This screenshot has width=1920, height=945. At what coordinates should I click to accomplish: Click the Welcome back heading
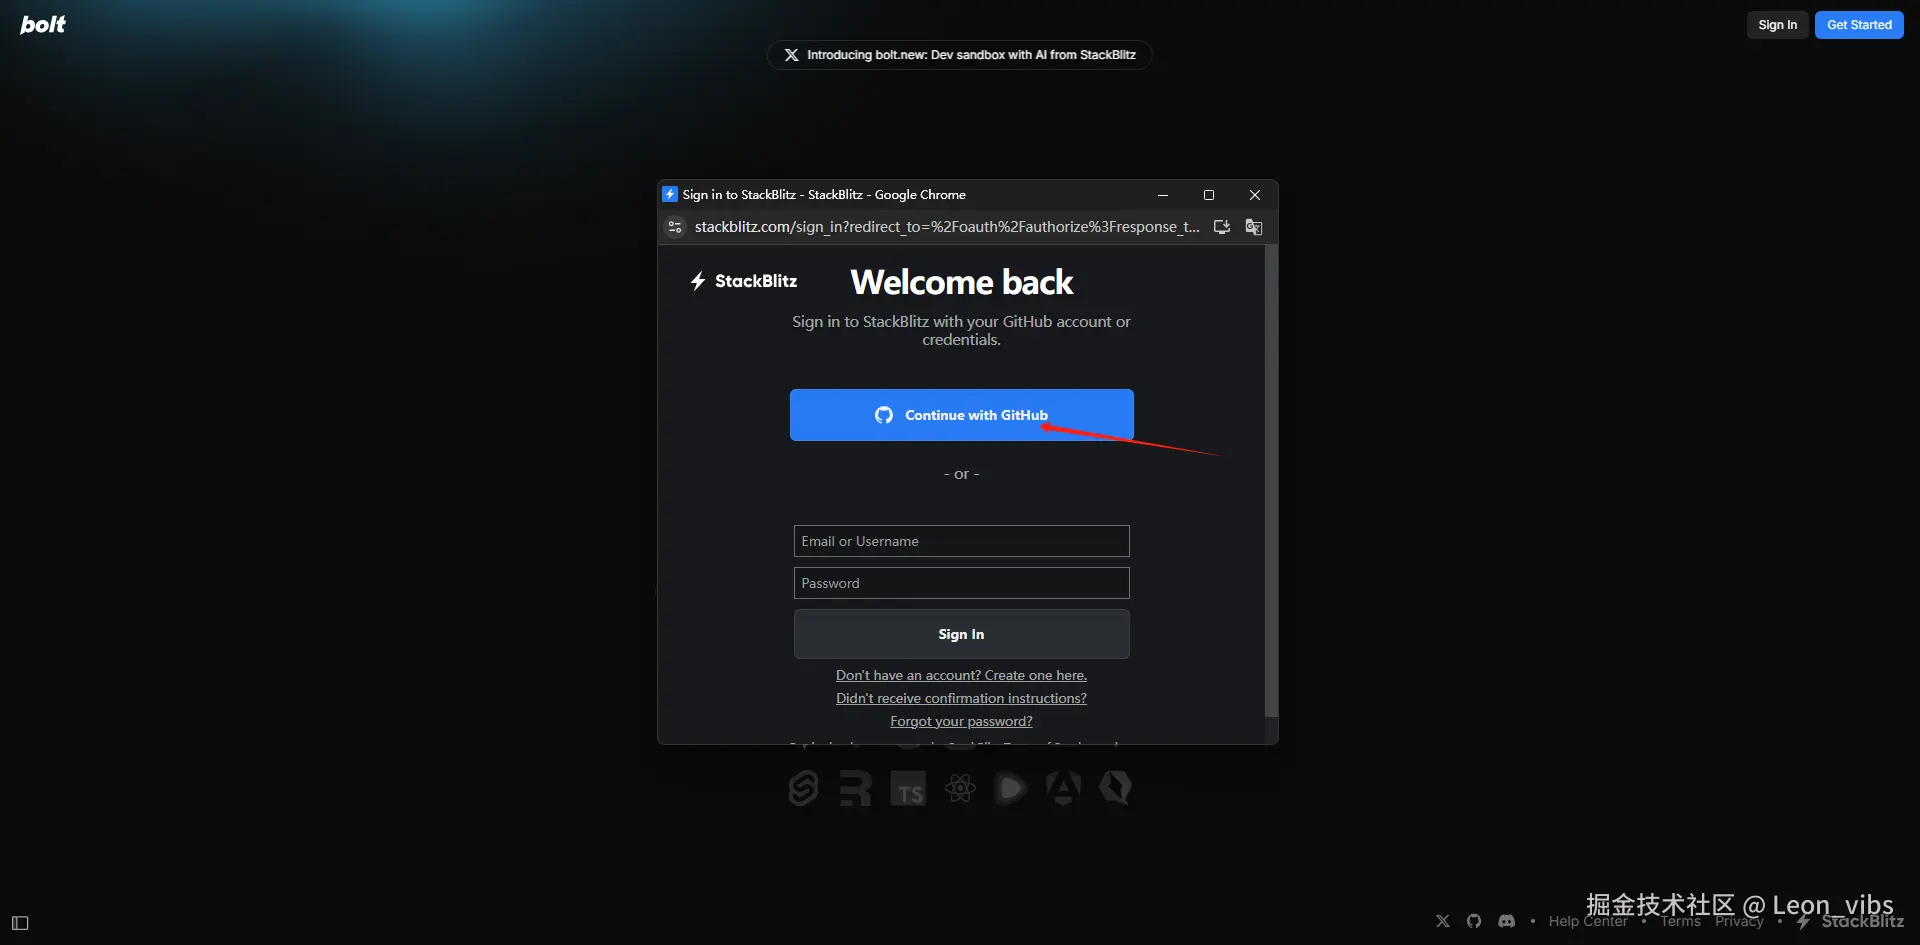tap(961, 282)
